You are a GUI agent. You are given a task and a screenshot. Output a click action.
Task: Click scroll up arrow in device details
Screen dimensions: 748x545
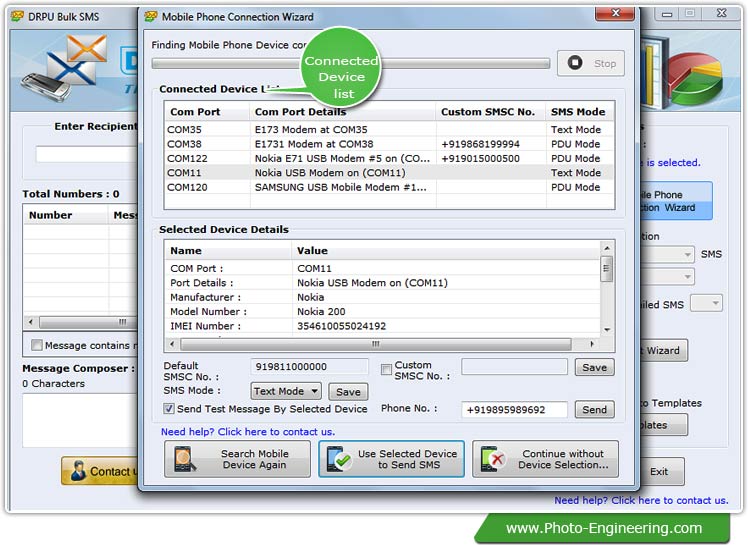(x=607, y=248)
